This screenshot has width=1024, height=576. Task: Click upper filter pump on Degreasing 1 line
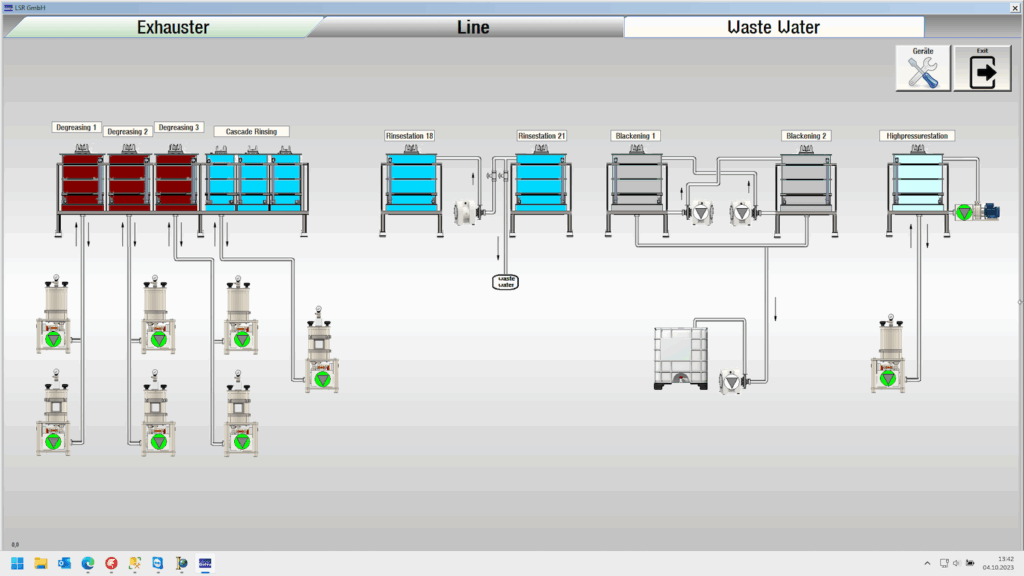pos(54,315)
